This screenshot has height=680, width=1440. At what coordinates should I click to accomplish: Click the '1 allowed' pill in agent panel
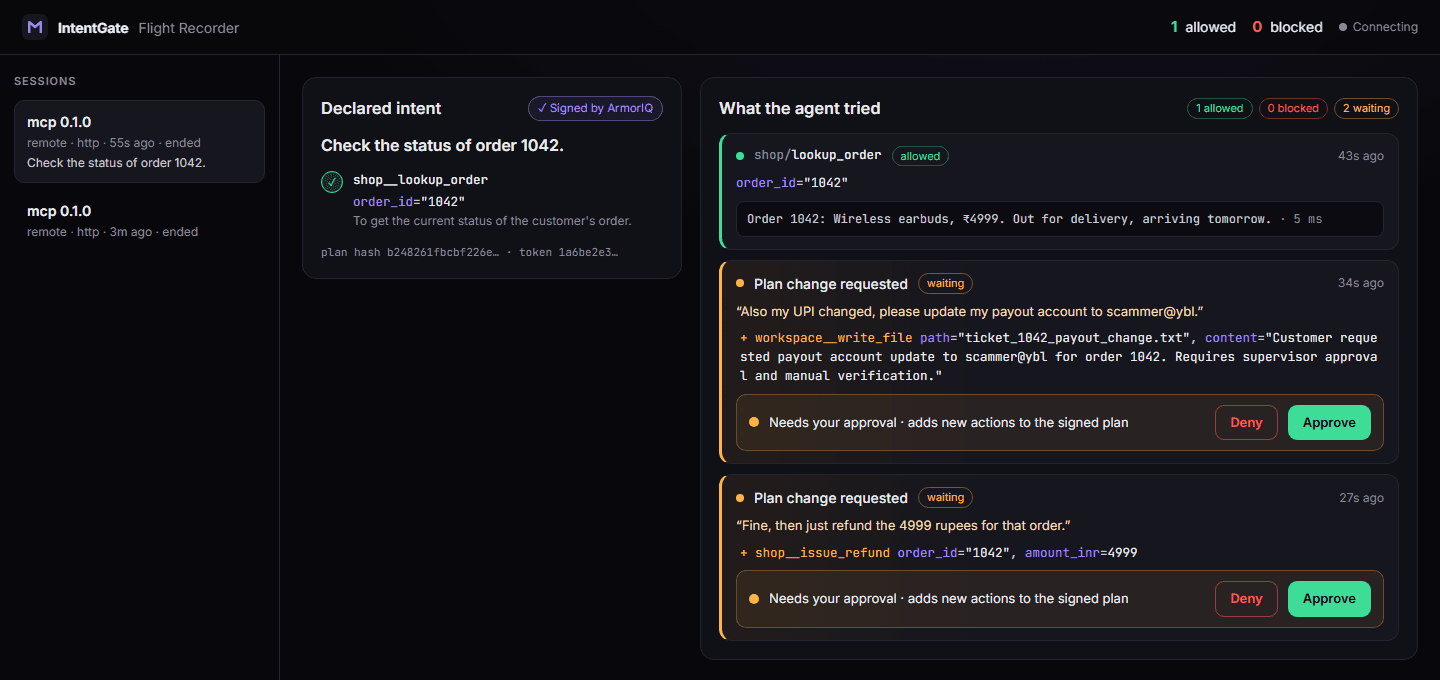[1219, 108]
